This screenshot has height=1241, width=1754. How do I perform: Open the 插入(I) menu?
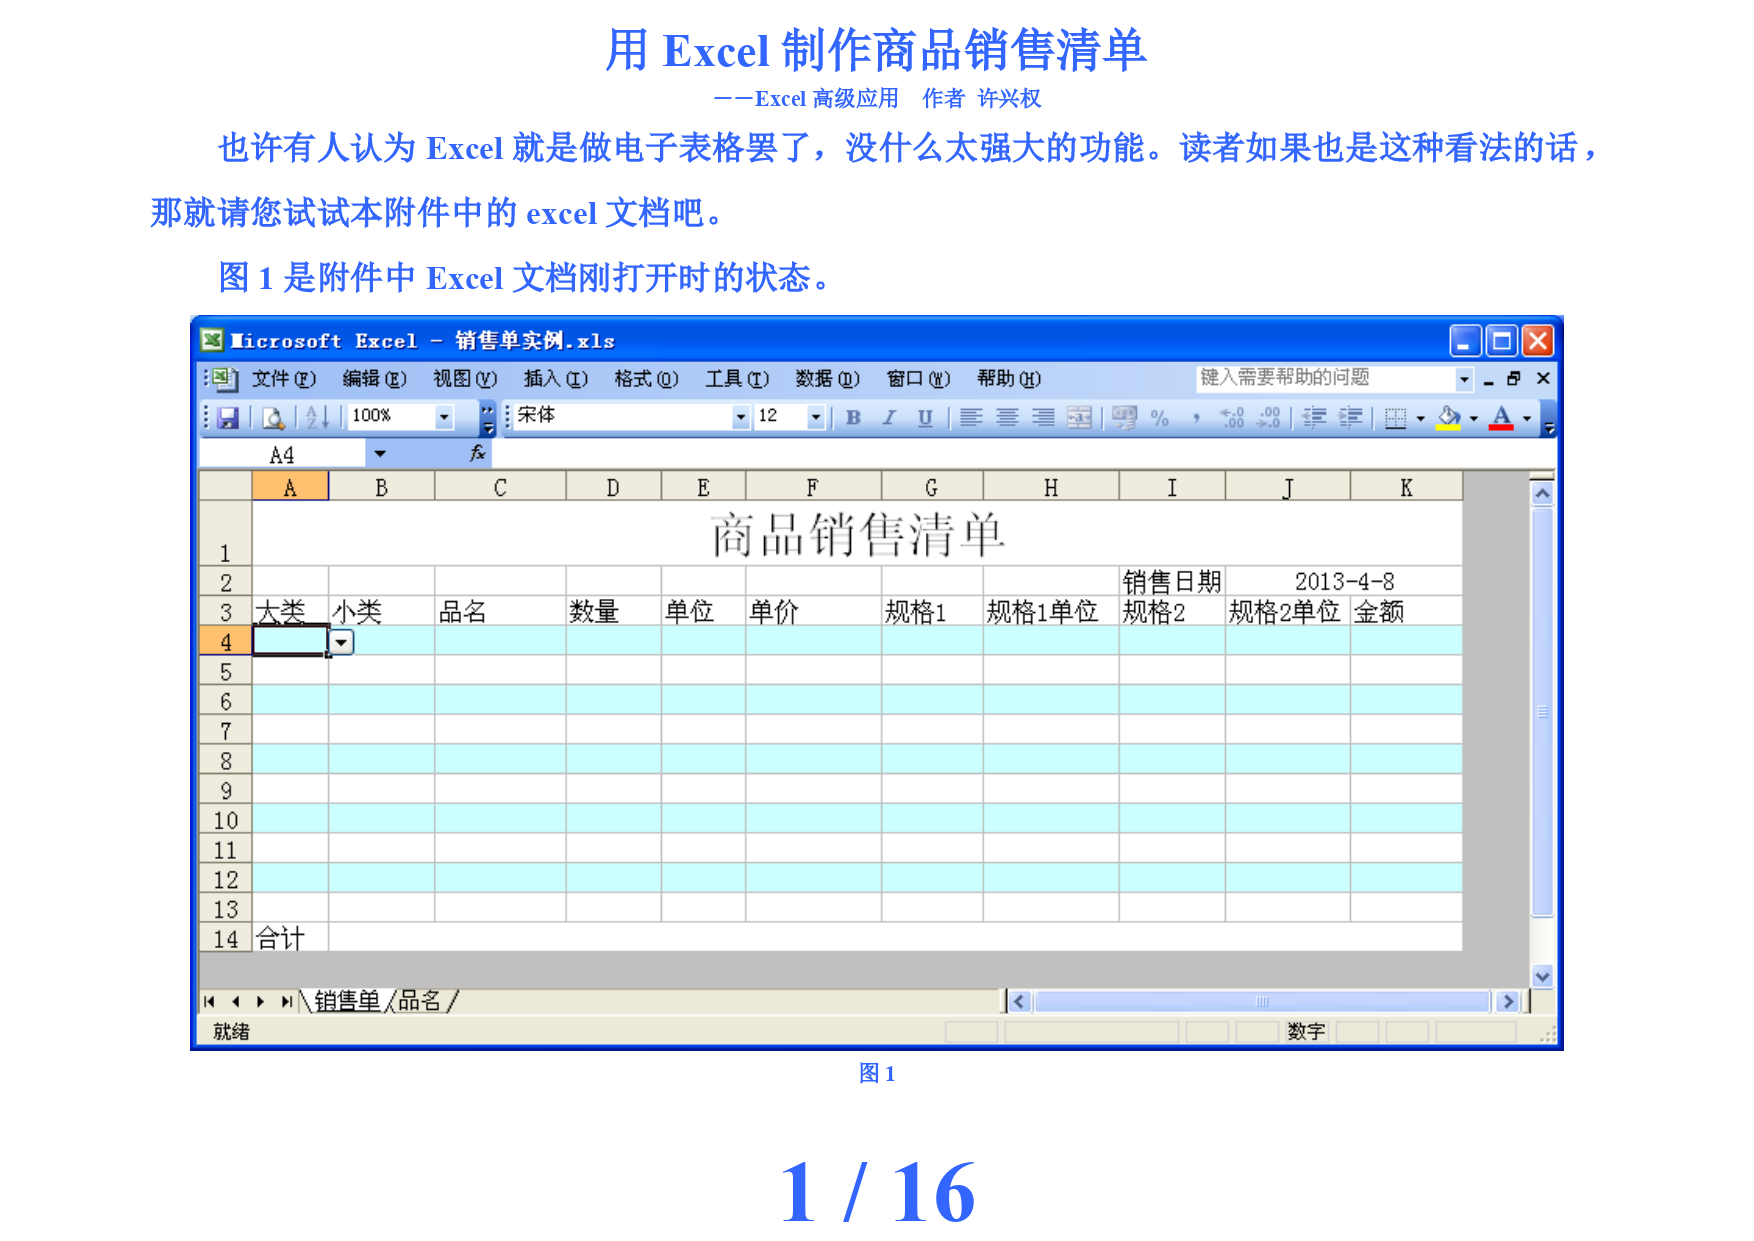pos(555,379)
